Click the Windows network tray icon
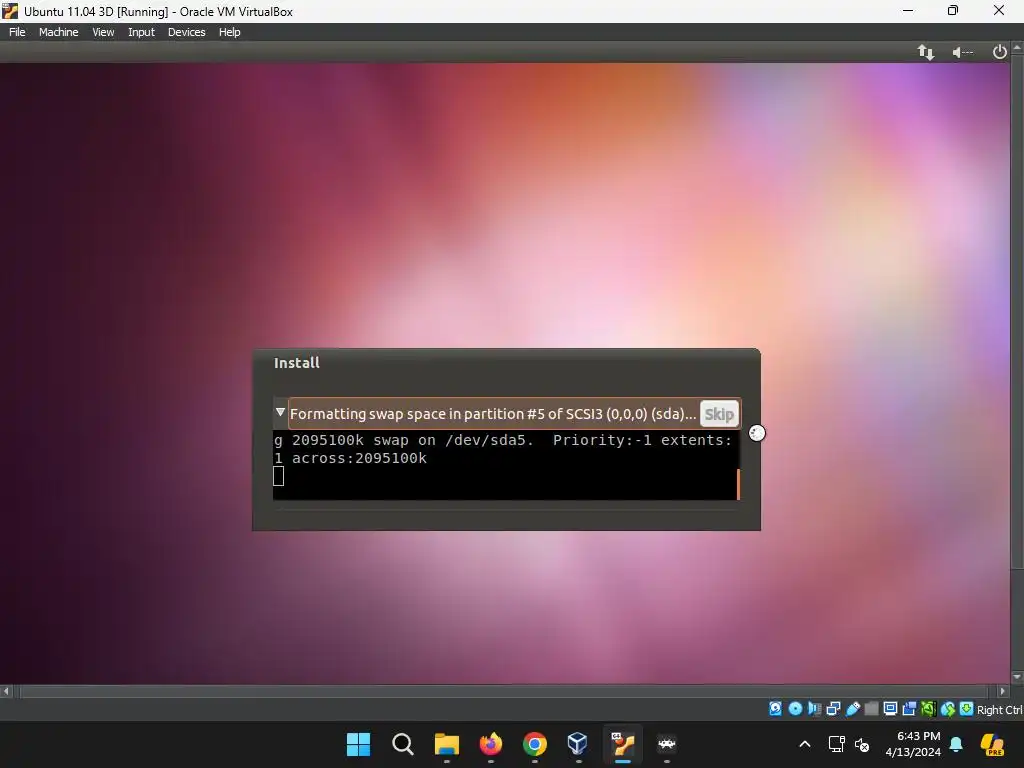 [x=837, y=744]
